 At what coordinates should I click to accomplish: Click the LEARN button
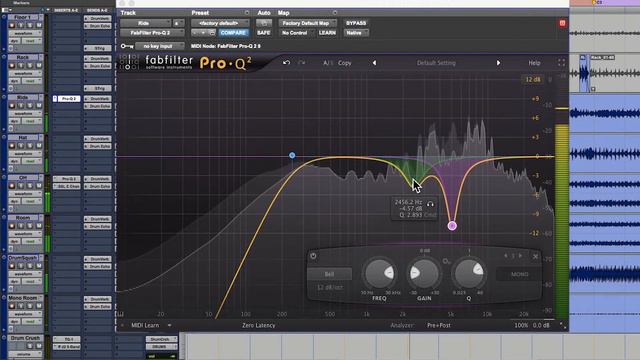point(327,33)
